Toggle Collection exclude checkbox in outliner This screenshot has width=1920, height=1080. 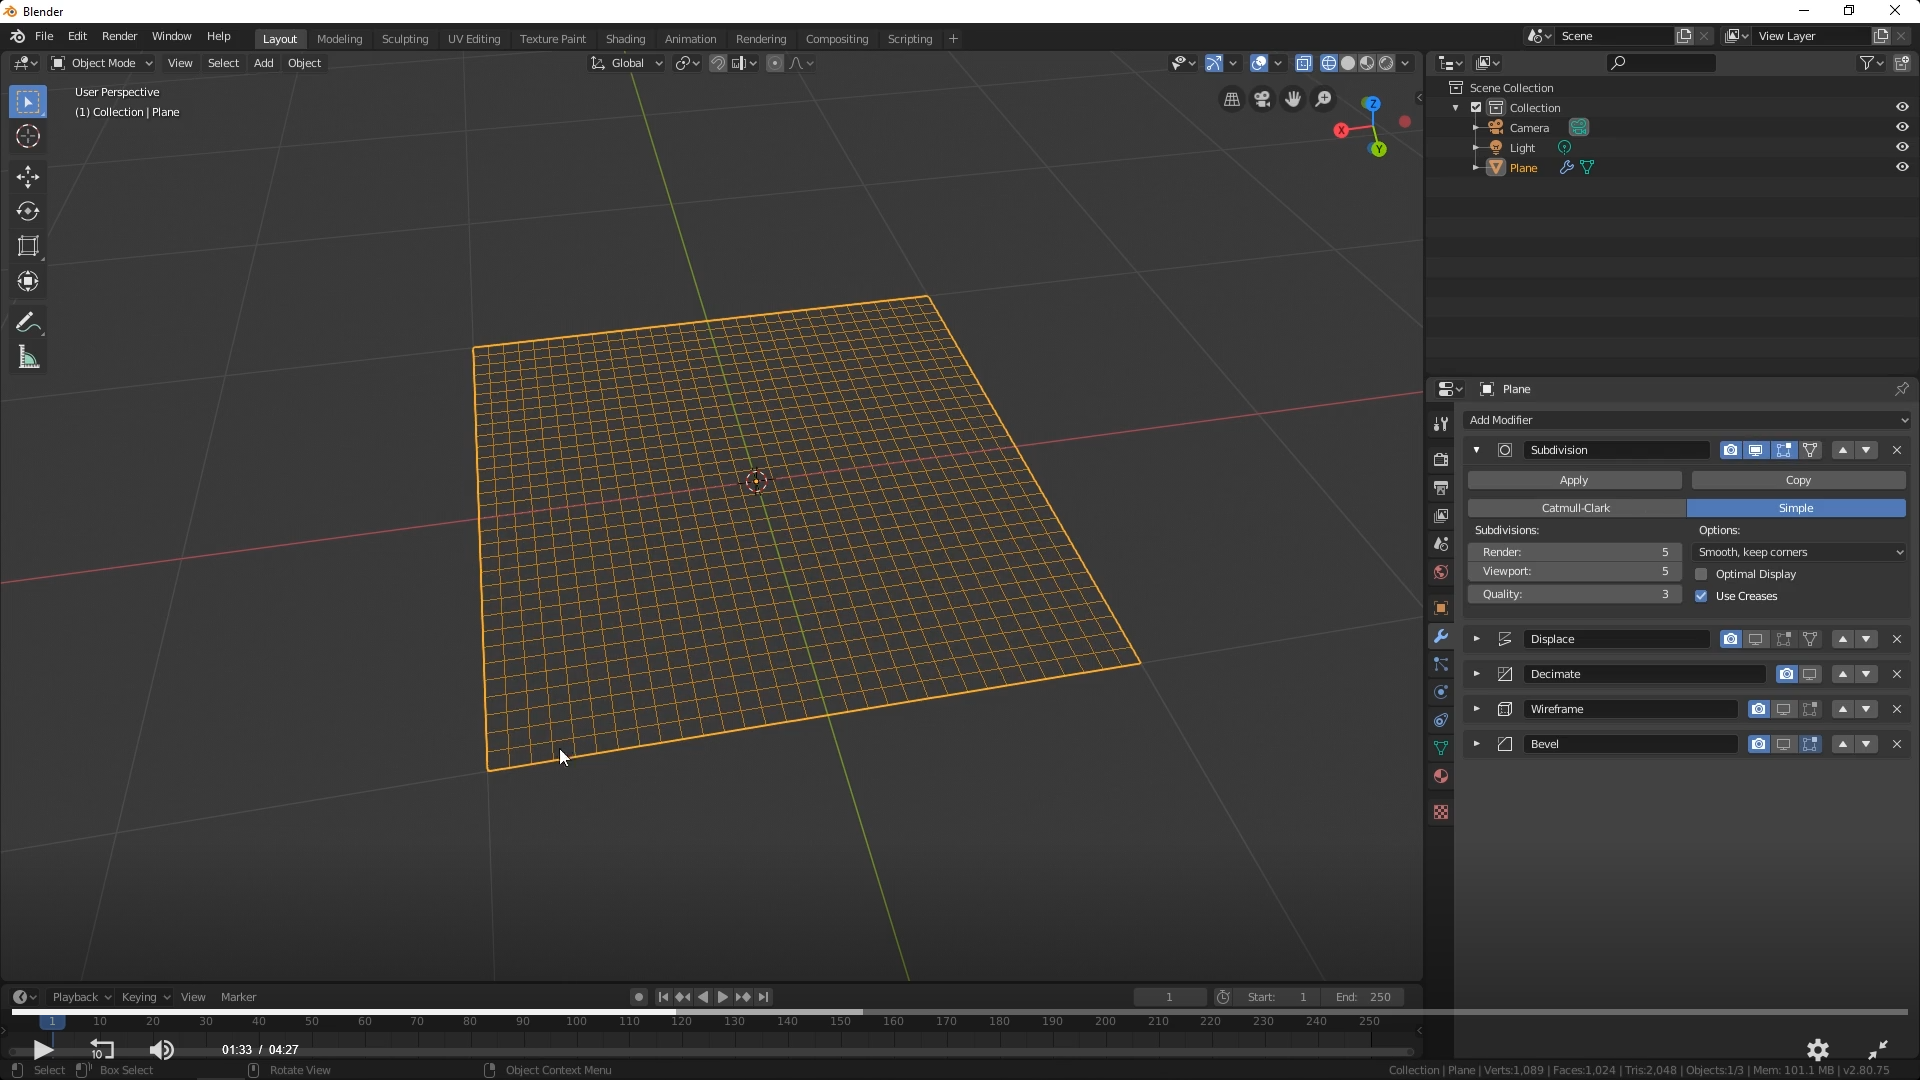pos(1476,108)
